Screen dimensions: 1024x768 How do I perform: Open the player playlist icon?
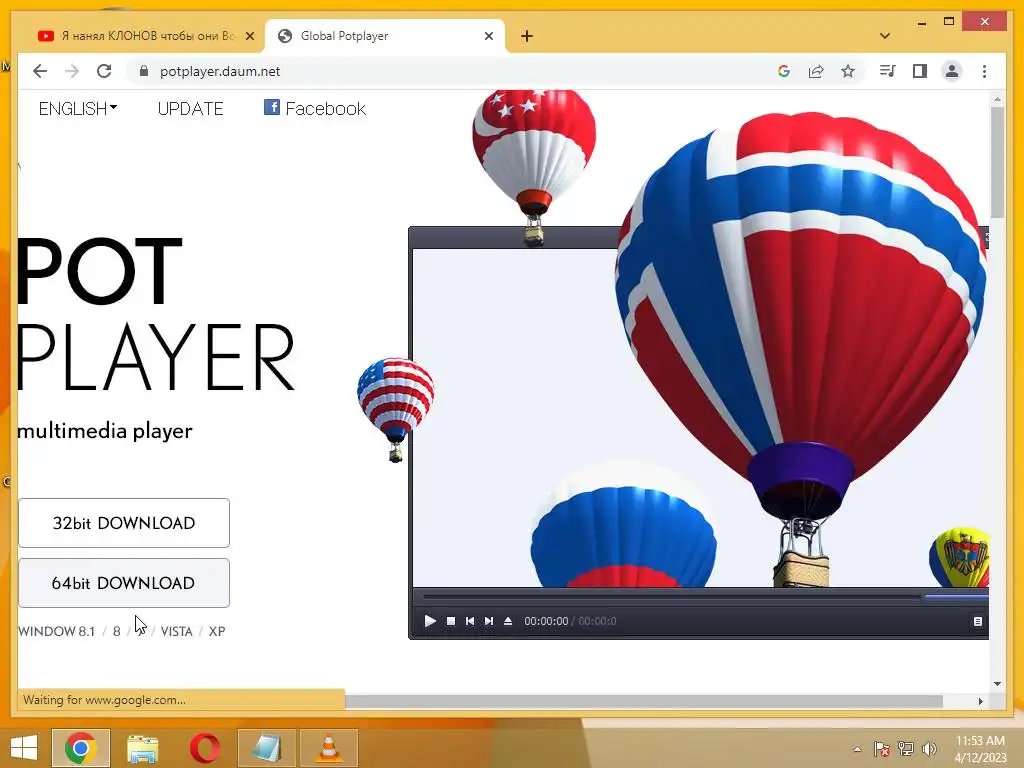point(978,621)
